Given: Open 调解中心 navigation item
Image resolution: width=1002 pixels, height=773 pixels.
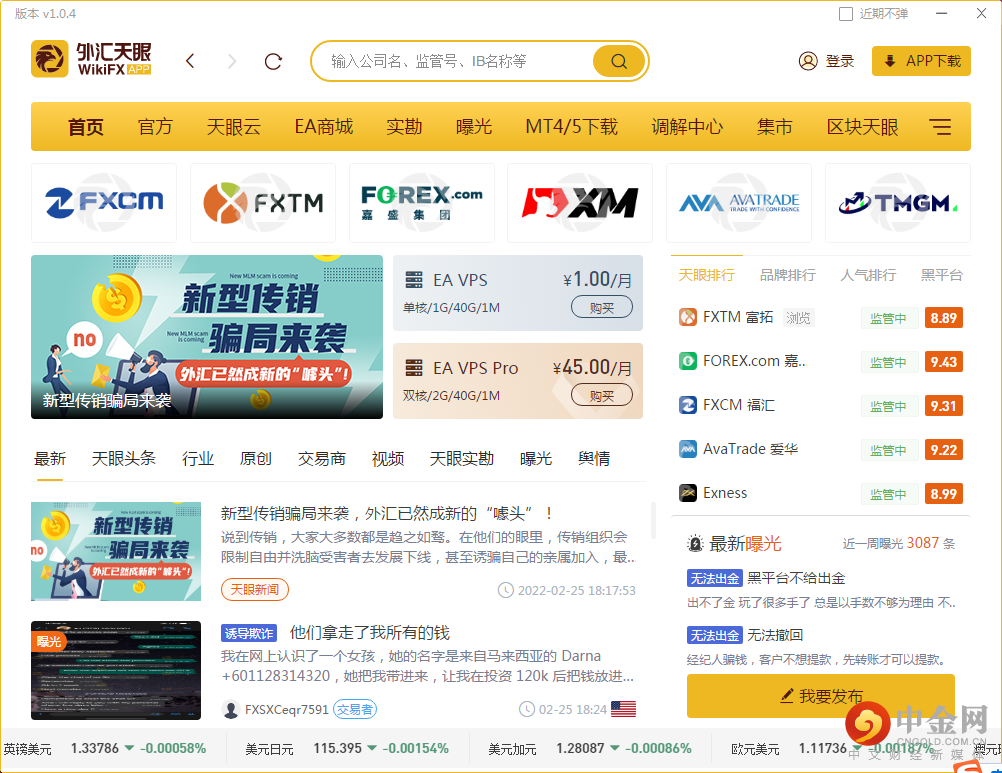Looking at the screenshot, I should click(687, 126).
